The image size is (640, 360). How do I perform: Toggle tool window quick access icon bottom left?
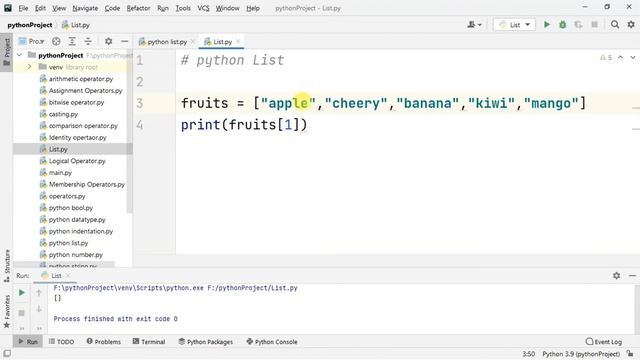coord(7,353)
